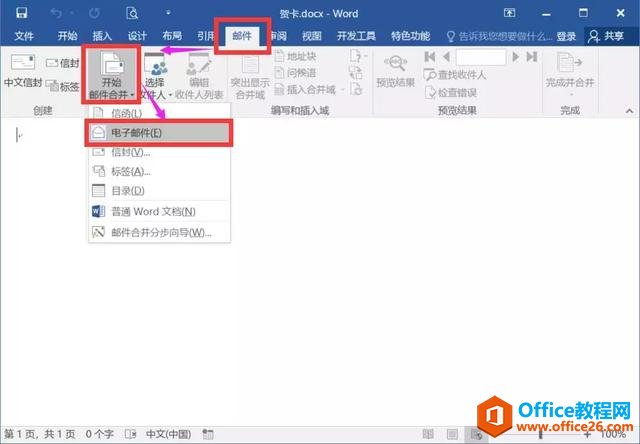Click the page count 第1页，共1页 status
The height and width of the screenshot is (444, 640).
pyautogui.click(x=40, y=434)
